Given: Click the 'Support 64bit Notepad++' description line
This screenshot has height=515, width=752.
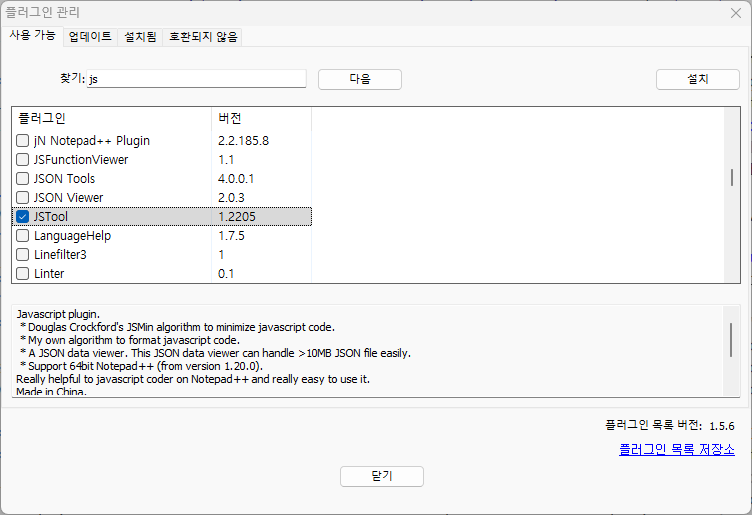Looking at the screenshot, I should click(141, 366).
